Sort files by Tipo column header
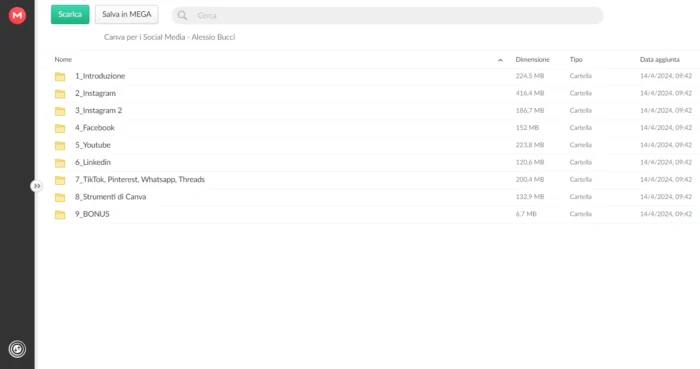Viewport: 700px width, 369px height. click(x=576, y=59)
